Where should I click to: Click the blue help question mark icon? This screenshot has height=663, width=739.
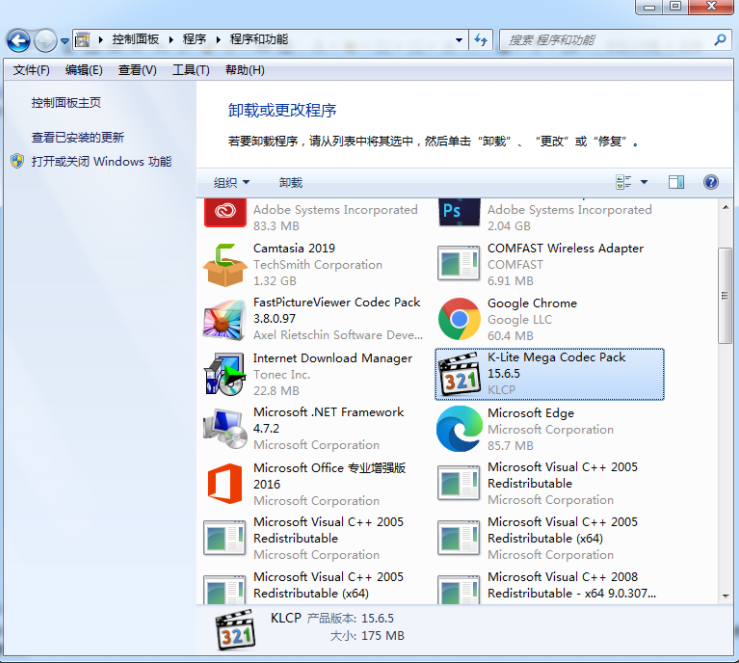click(711, 182)
